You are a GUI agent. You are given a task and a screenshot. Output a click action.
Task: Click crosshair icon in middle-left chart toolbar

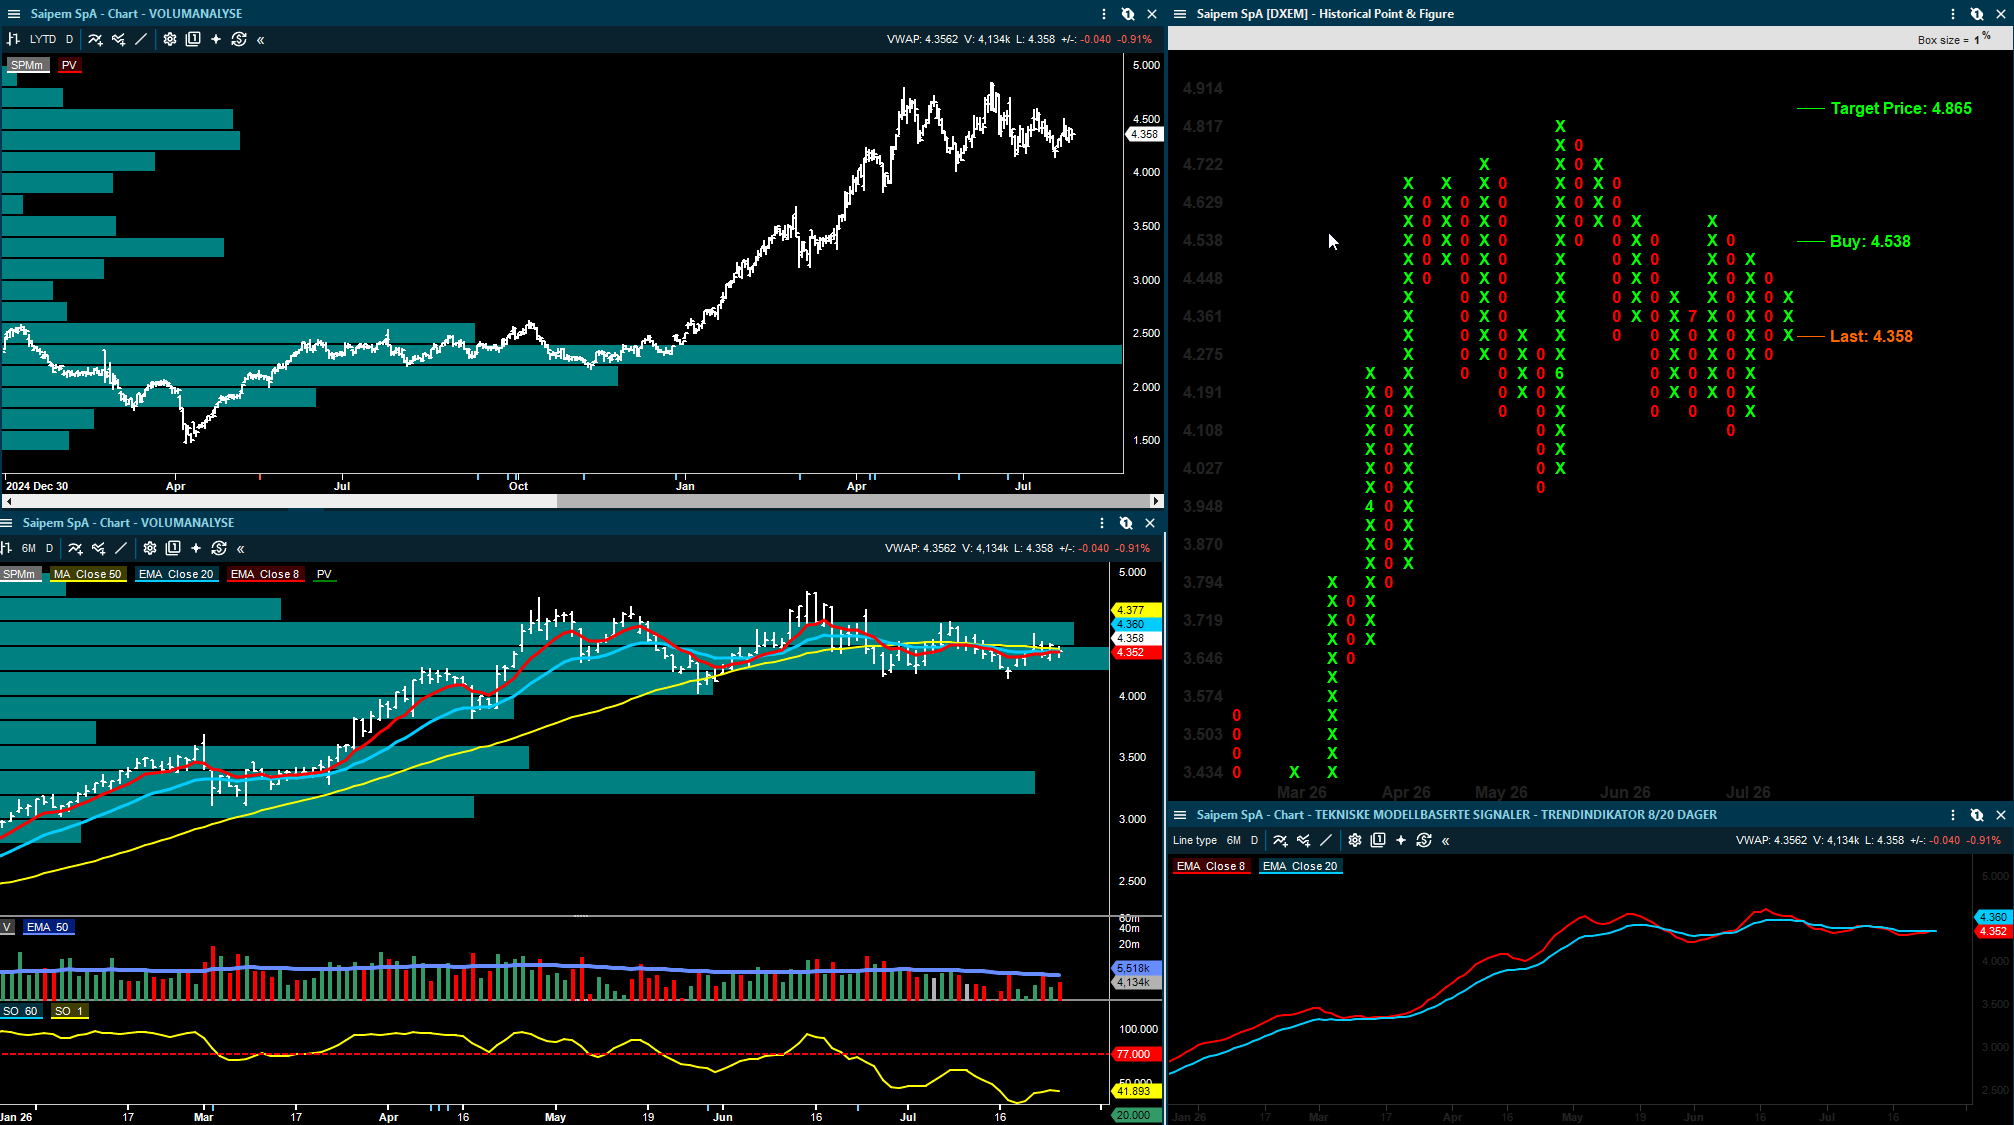(x=196, y=548)
